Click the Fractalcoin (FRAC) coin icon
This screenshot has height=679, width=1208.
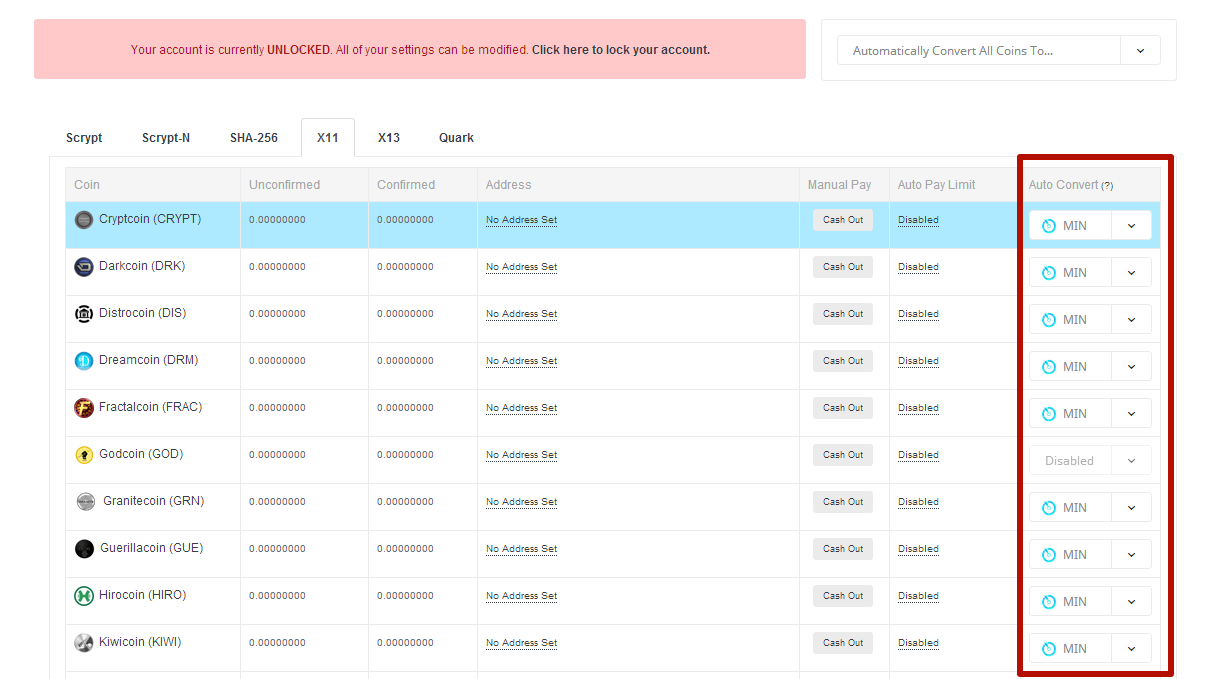click(84, 408)
